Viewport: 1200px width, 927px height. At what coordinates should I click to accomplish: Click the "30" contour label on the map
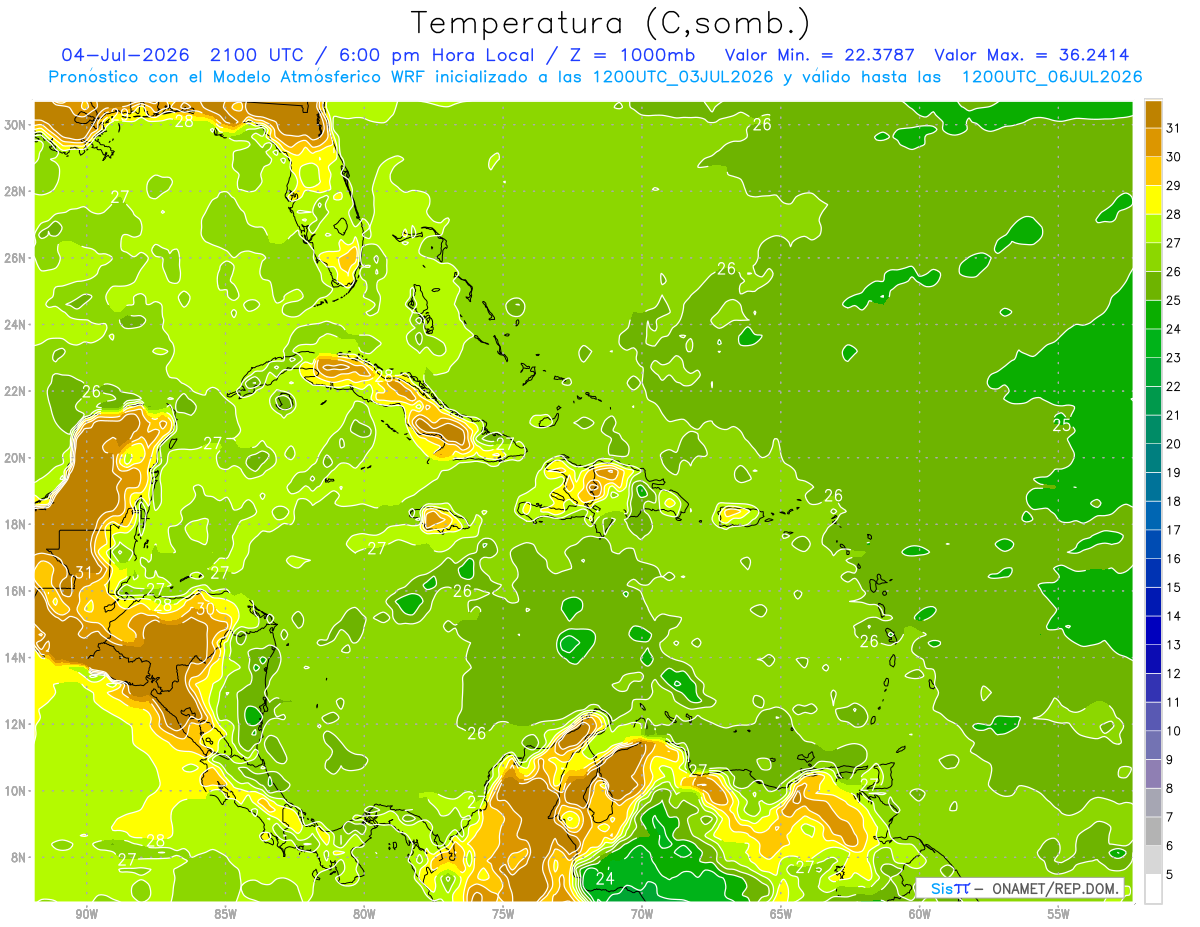(x=205, y=607)
